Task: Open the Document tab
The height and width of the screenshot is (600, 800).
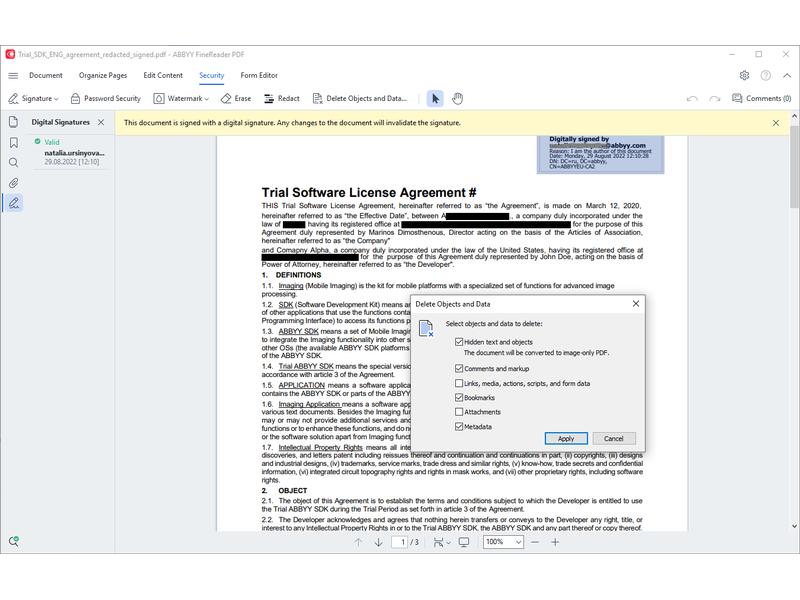Action: tap(45, 76)
